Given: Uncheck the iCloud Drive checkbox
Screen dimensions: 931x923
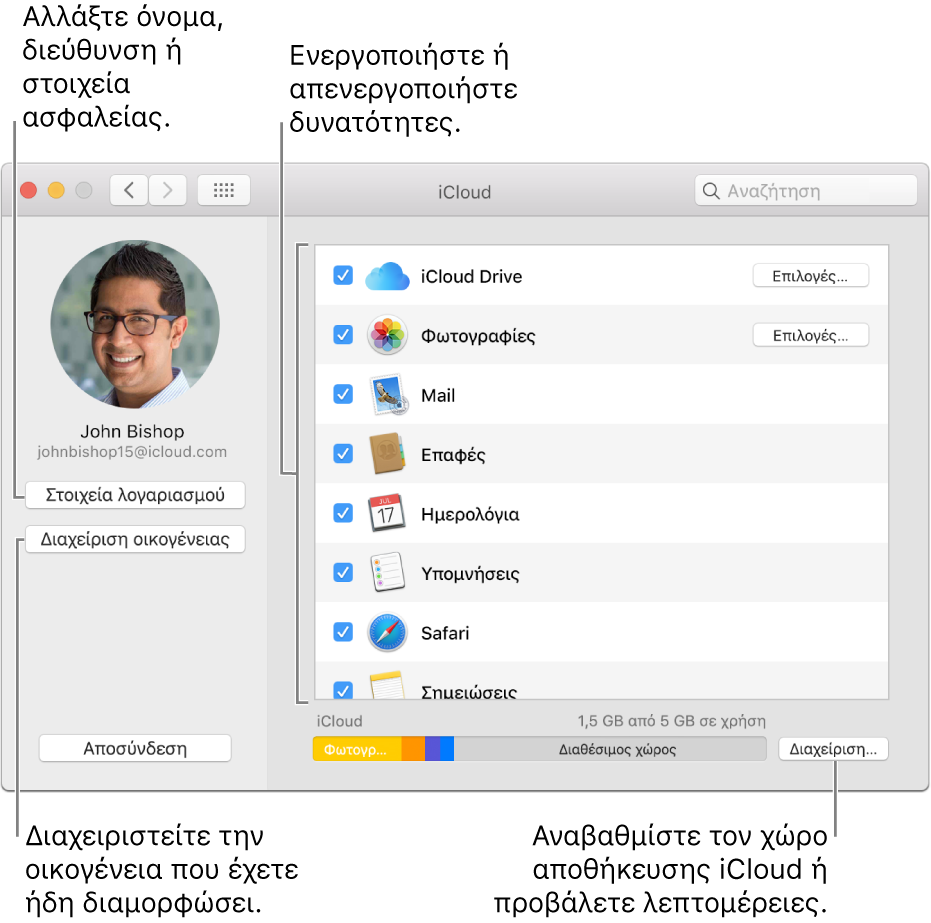Looking at the screenshot, I should click(343, 275).
